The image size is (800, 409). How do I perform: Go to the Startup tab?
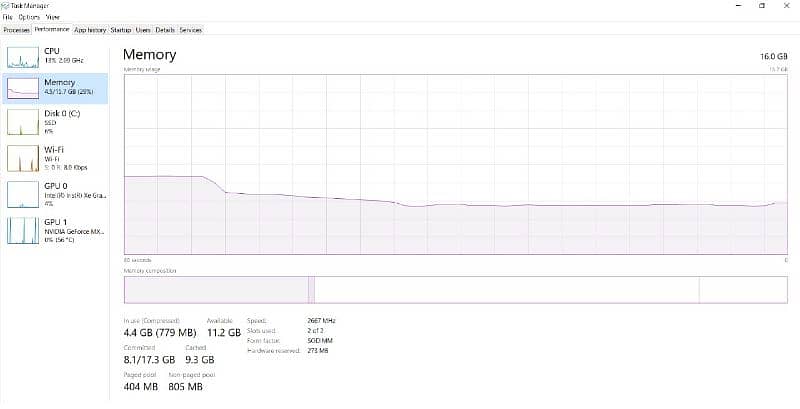click(x=120, y=30)
